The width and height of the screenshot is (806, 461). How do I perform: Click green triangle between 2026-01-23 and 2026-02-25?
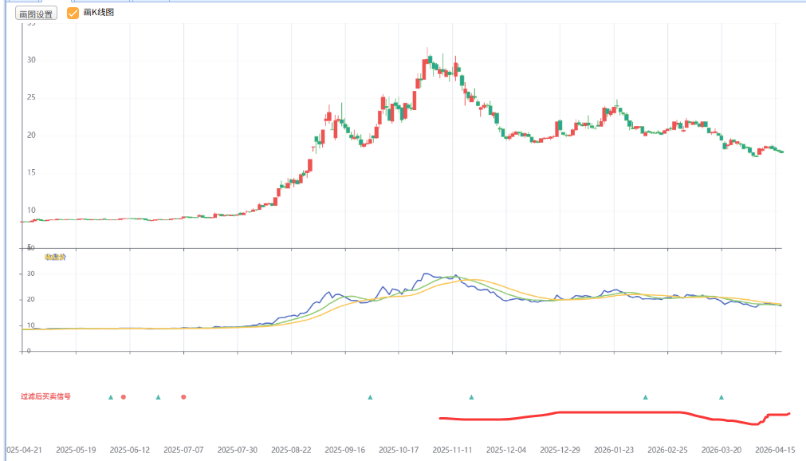[x=646, y=397]
